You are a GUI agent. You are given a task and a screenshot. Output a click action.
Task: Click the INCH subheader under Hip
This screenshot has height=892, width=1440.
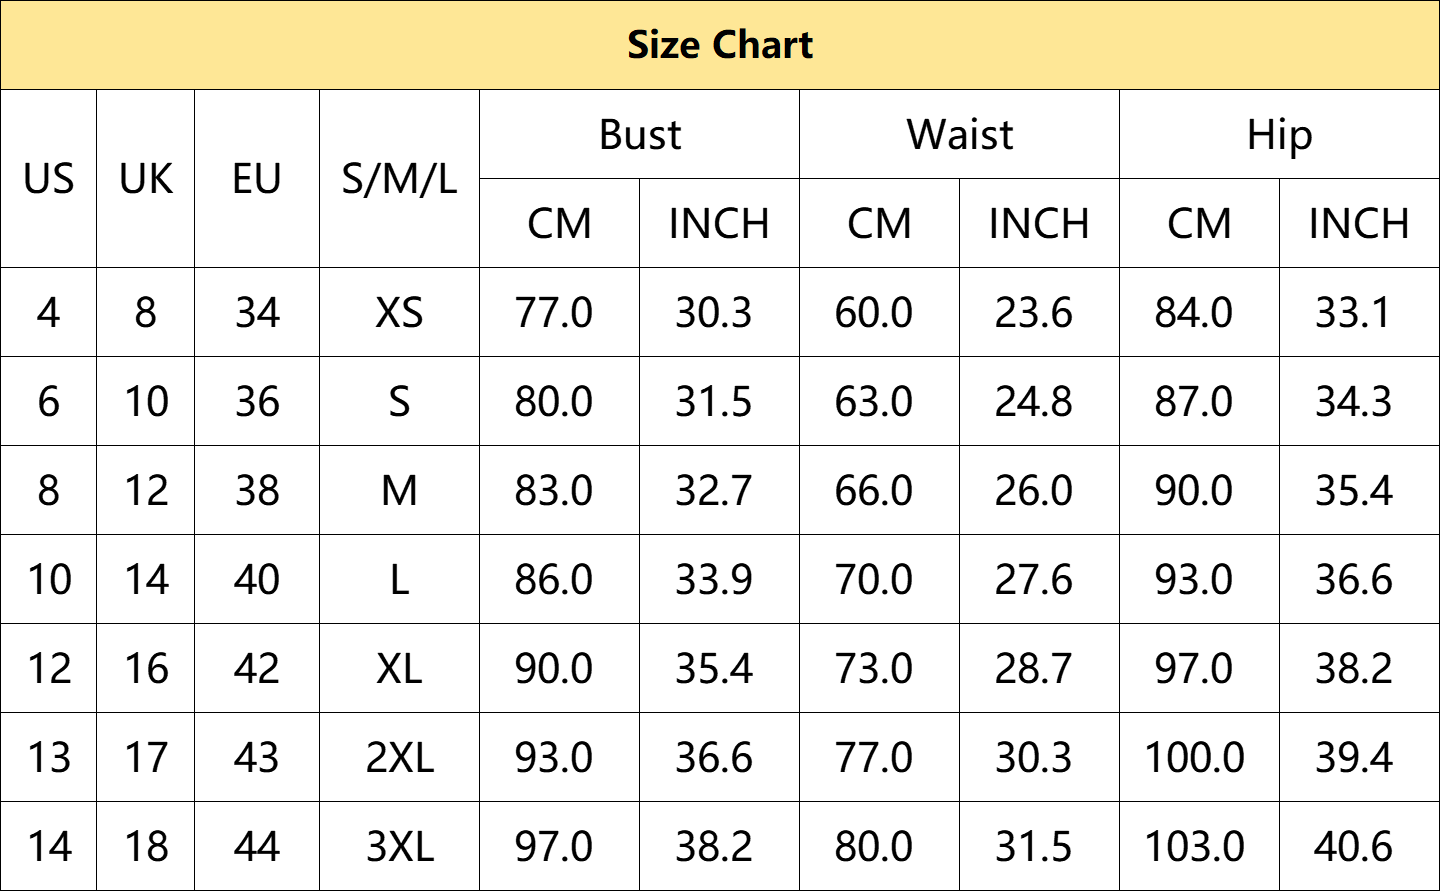(x=1359, y=224)
